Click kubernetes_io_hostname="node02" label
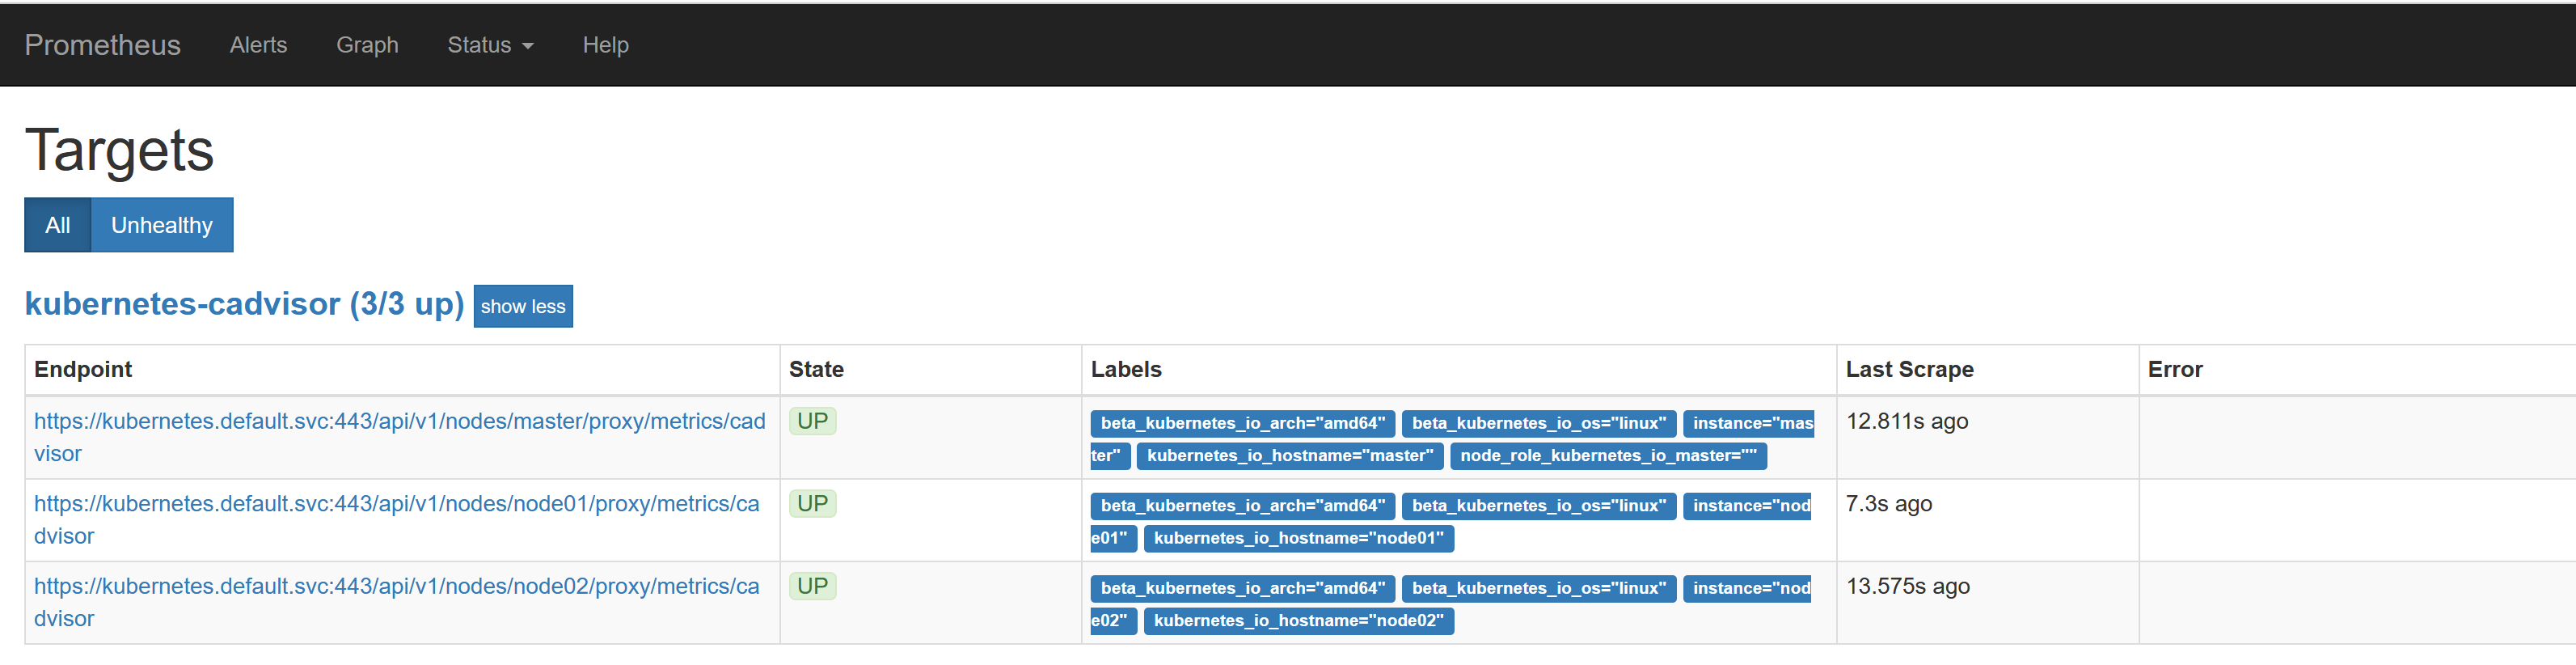This screenshot has width=2576, height=665. pos(1299,621)
